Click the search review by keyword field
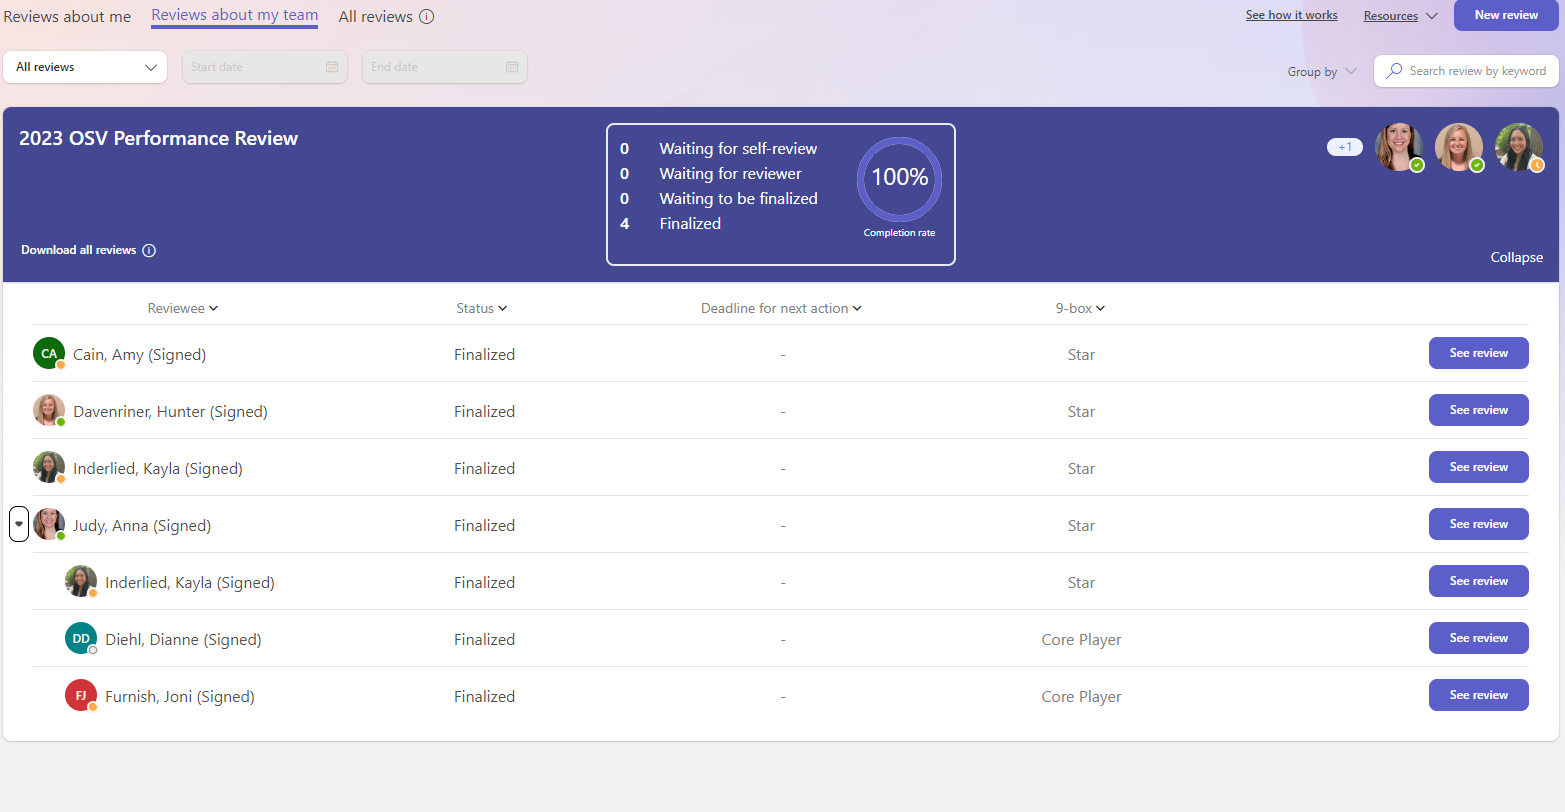The image size is (1565, 812). click(1477, 71)
